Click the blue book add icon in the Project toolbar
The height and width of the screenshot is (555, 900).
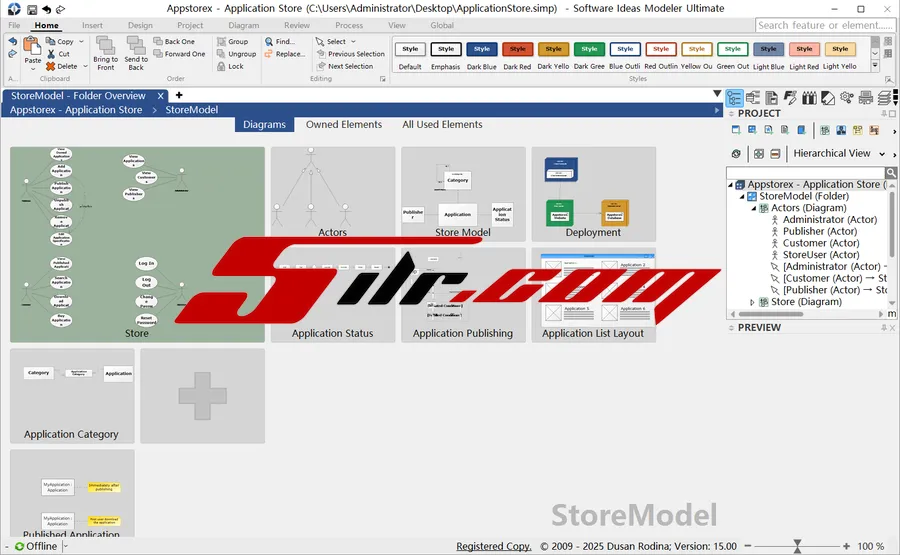(x=802, y=130)
